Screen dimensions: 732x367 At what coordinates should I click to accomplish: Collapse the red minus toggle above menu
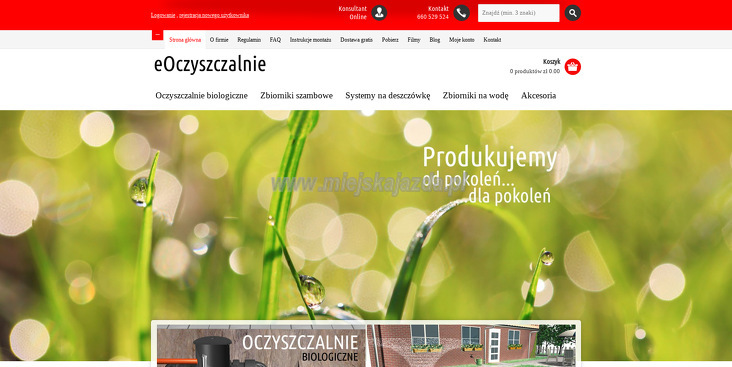pos(157,35)
